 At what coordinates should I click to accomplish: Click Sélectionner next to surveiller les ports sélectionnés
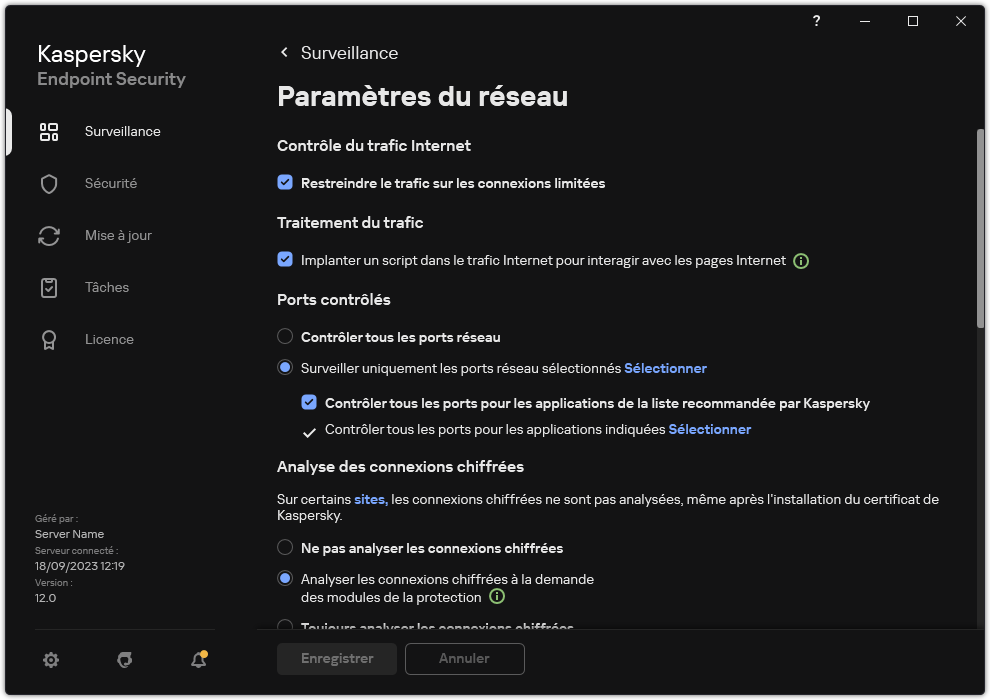tap(666, 368)
